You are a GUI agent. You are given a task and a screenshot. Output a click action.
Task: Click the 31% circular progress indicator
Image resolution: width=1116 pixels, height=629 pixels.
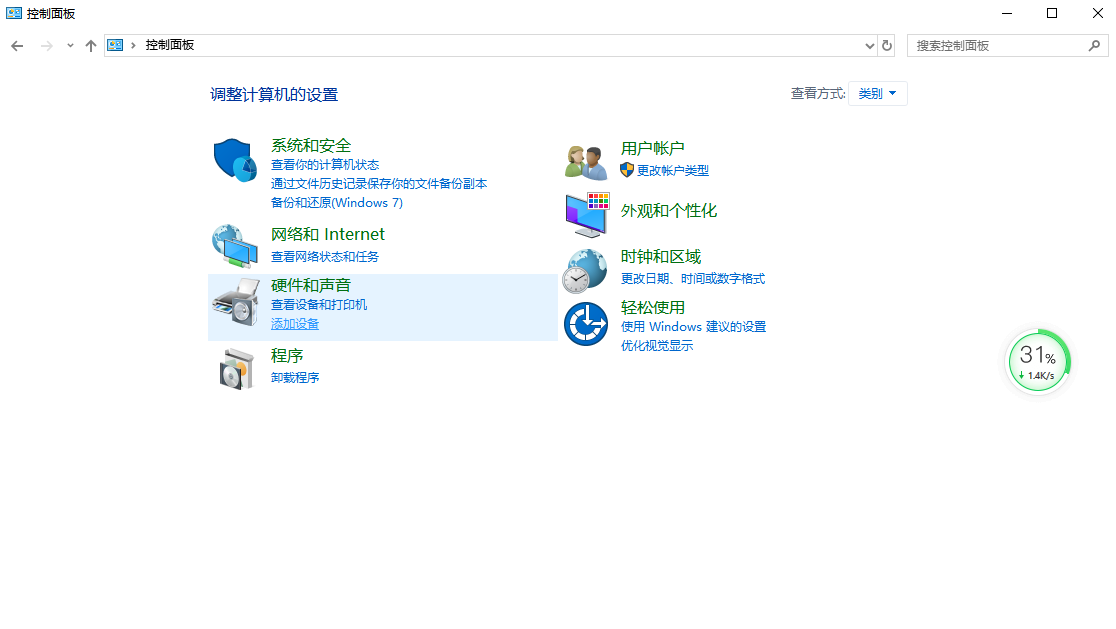[1038, 361]
